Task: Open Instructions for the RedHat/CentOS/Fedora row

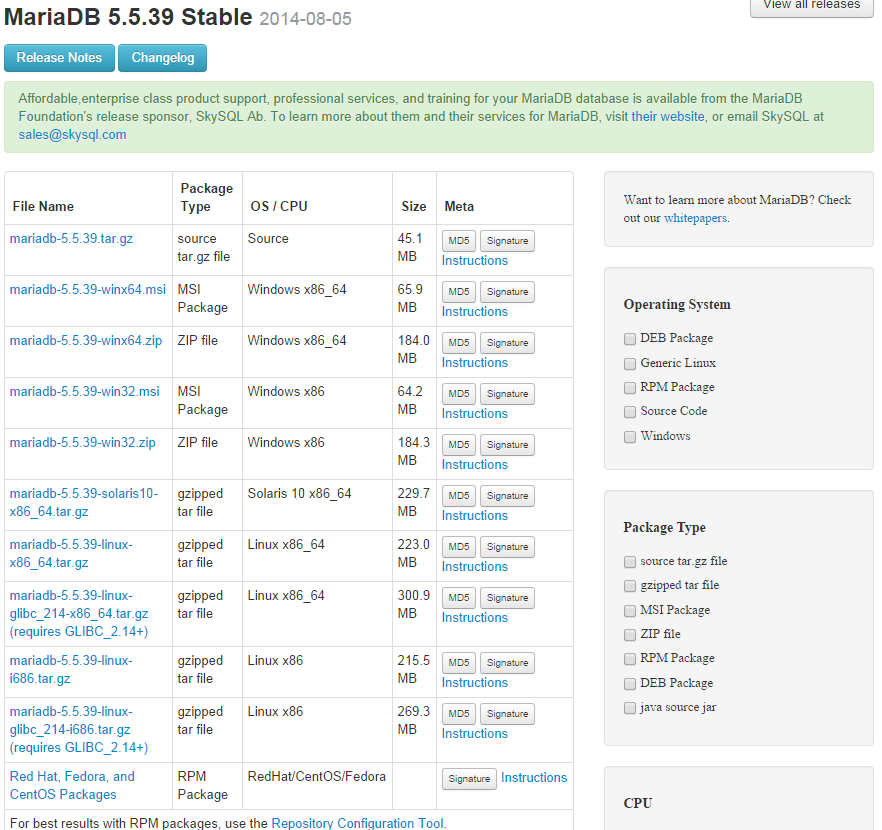Action: (x=534, y=778)
